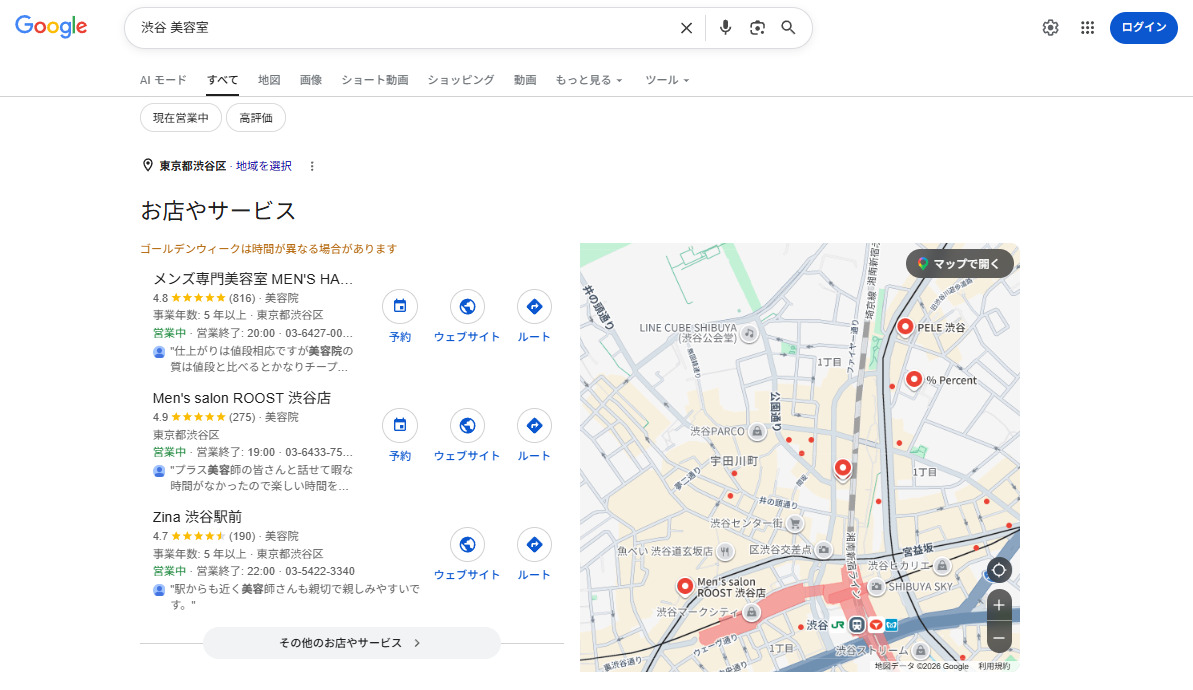The image size is (1193, 690).
Task: Click the ログイン button
Action: click(1144, 27)
